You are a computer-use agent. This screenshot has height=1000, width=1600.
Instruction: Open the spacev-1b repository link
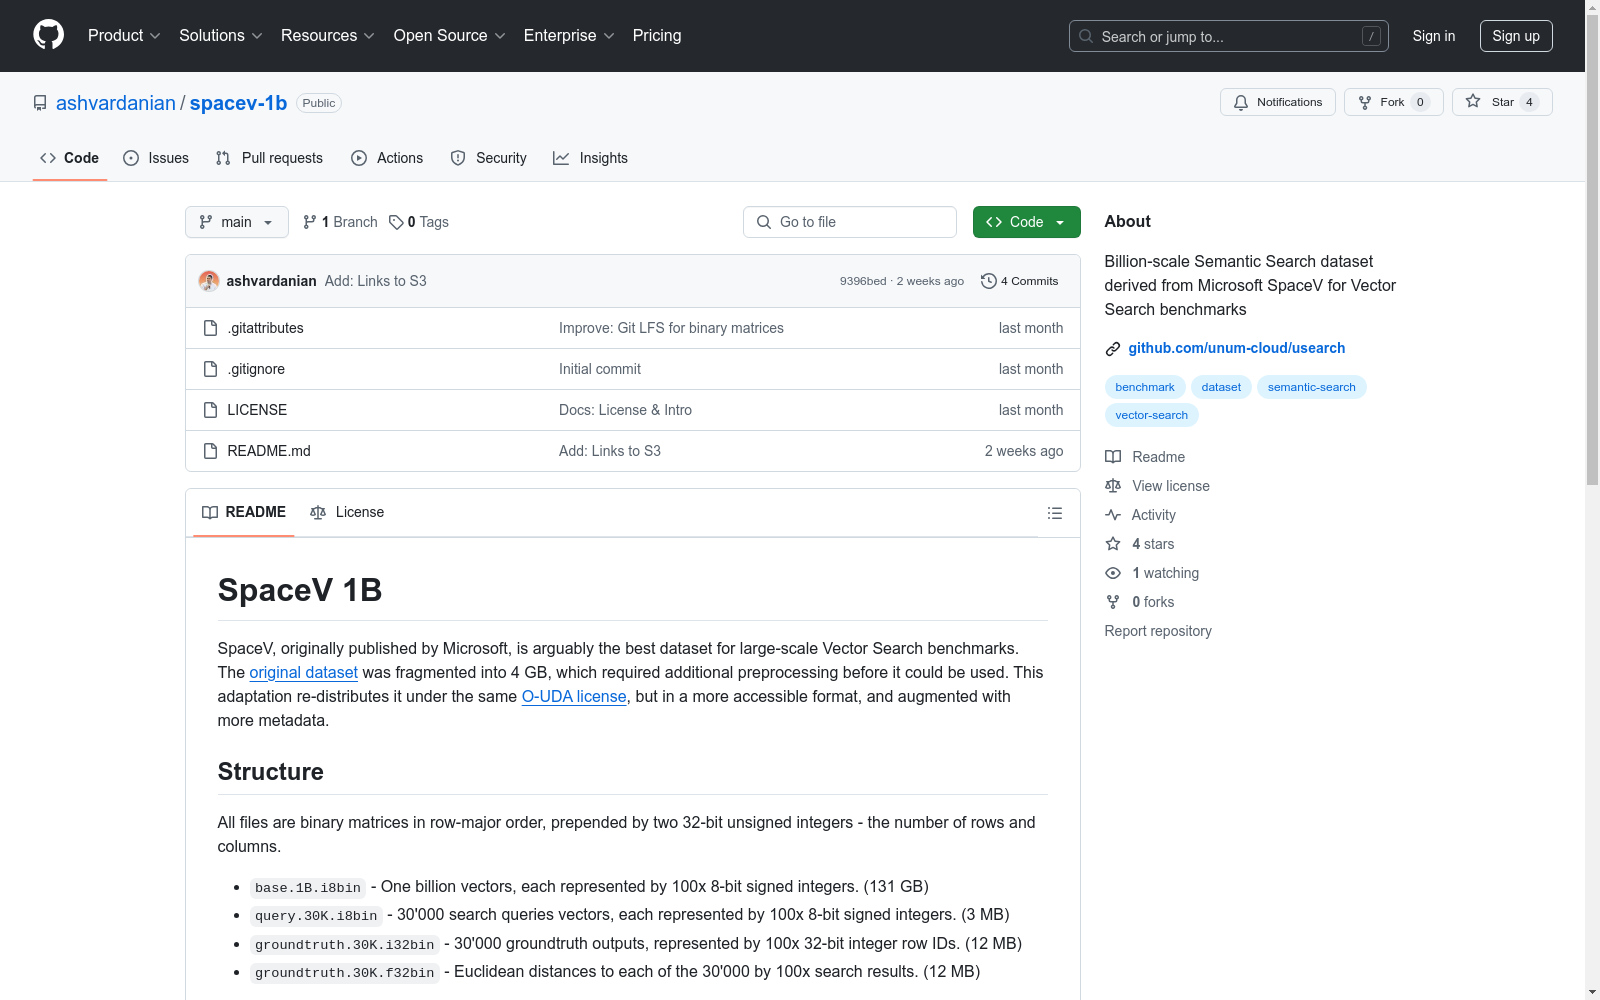point(238,103)
